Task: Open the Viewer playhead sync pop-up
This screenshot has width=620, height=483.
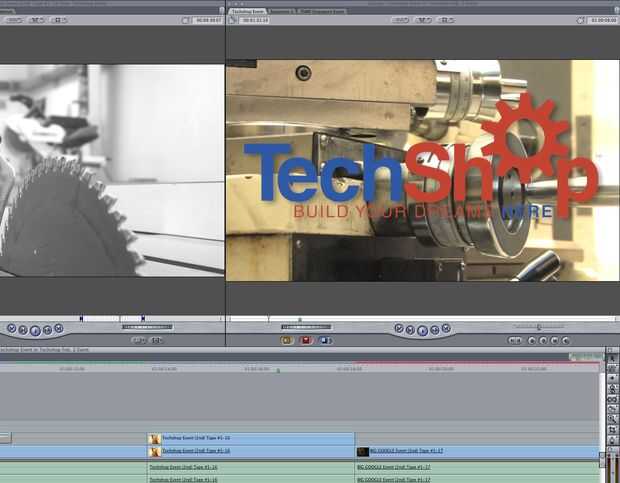Action: click(60, 20)
